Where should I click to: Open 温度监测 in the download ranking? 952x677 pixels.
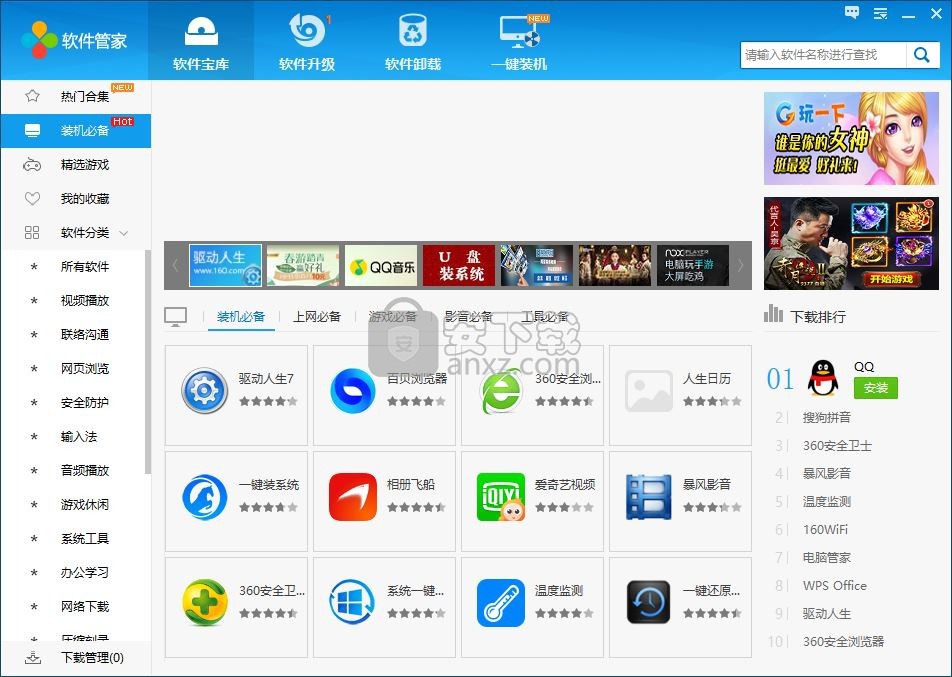click(x=827, y=502)
